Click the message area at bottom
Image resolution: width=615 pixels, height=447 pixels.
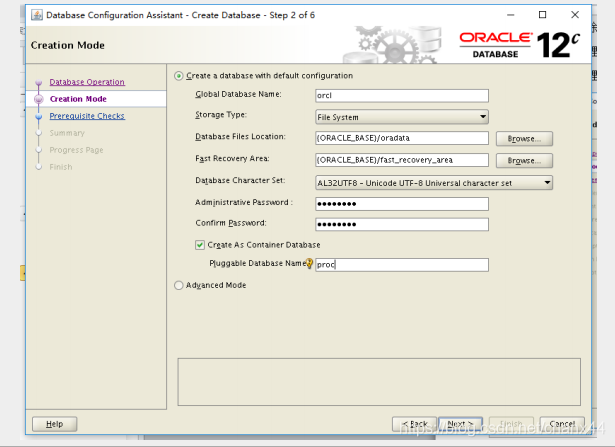(379, 382)
